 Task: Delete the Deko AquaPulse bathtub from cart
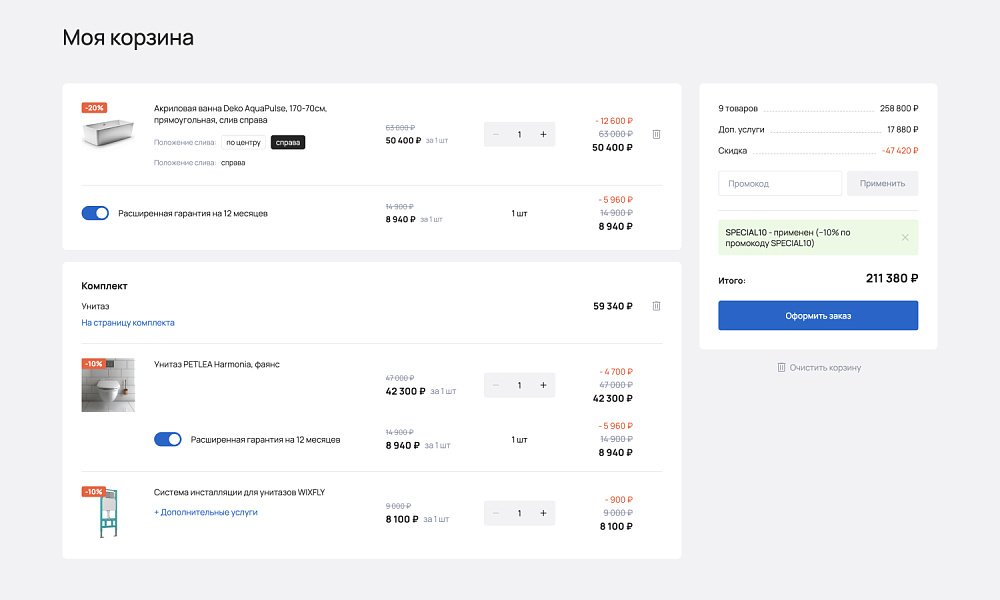coord(656,134)
